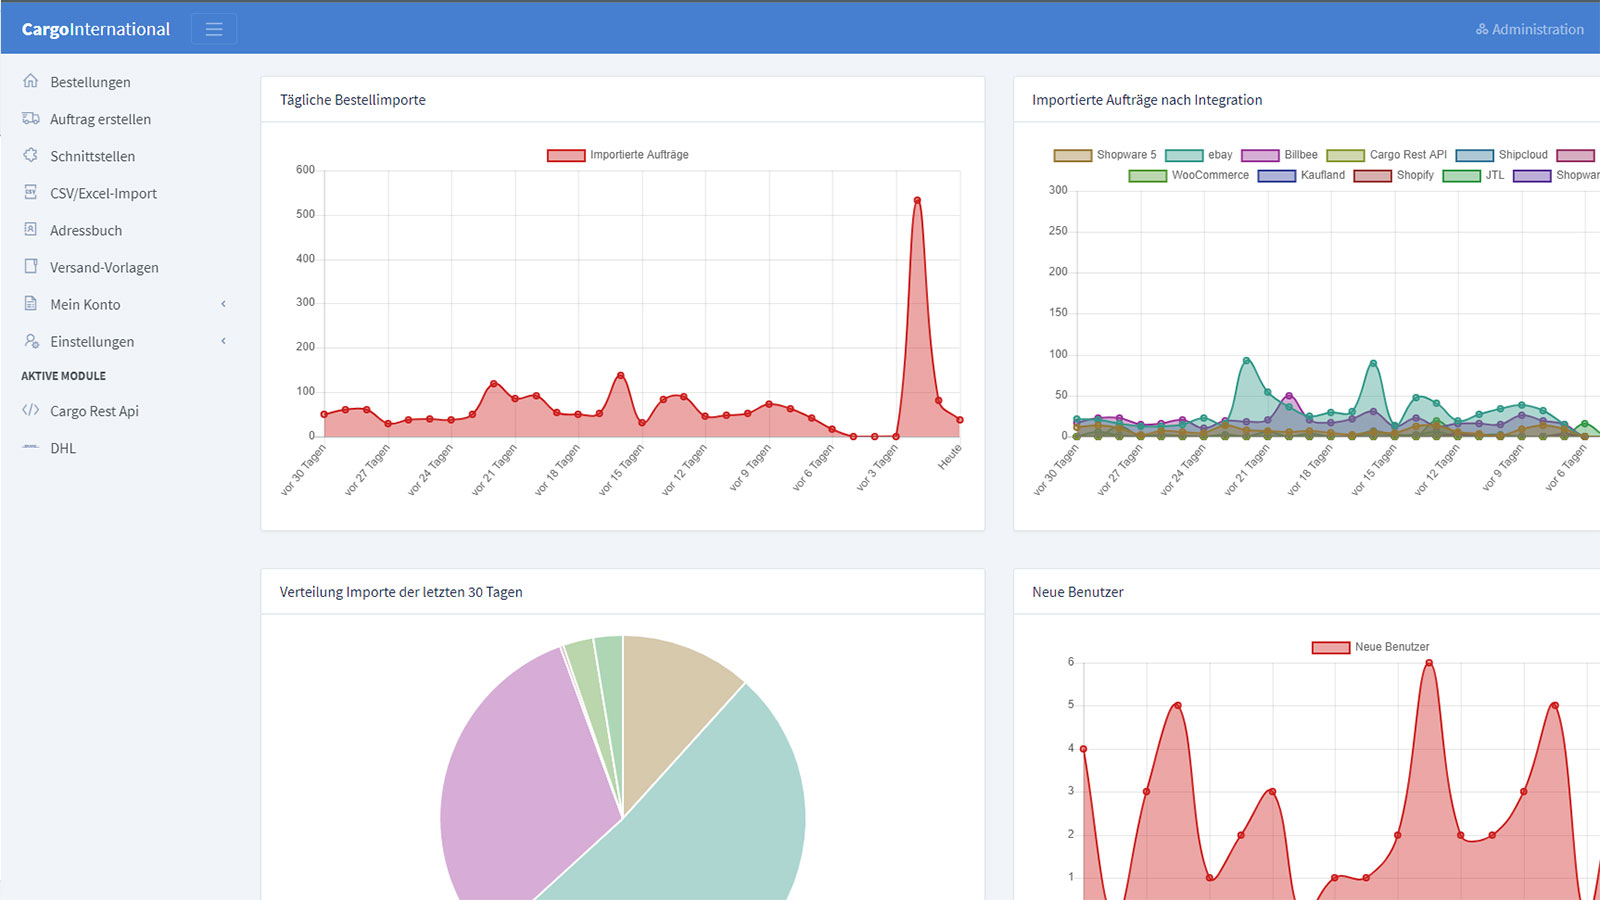Click the peak data point above 500
Screen dimensions: 1600x900
pos(917,200)
